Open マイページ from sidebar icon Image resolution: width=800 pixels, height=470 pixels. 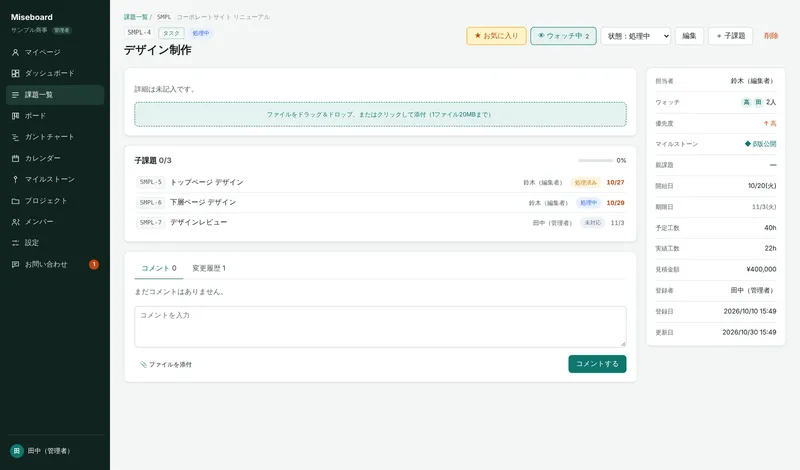(15, 53)
